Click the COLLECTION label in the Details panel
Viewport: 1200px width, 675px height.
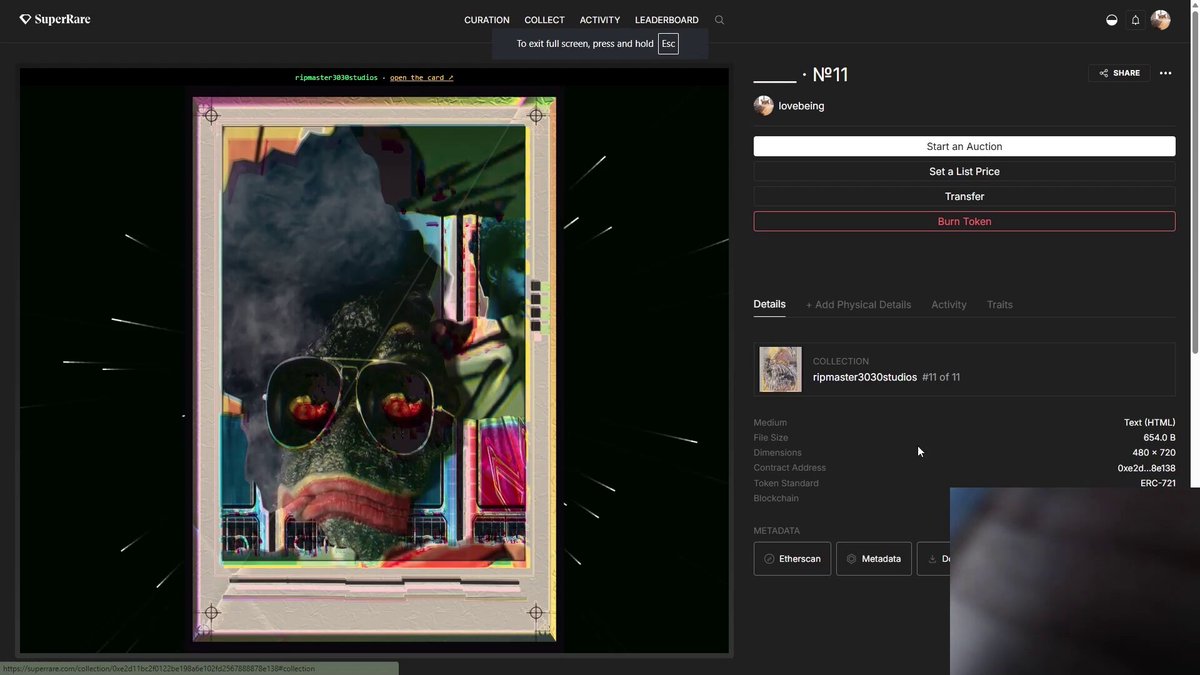tap(841, 361)
